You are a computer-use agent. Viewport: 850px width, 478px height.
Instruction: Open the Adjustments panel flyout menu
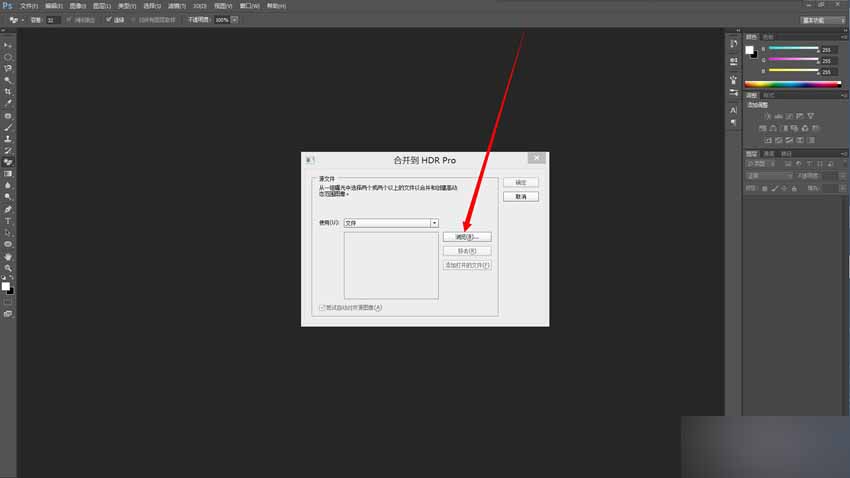click(x=843, y=95)
